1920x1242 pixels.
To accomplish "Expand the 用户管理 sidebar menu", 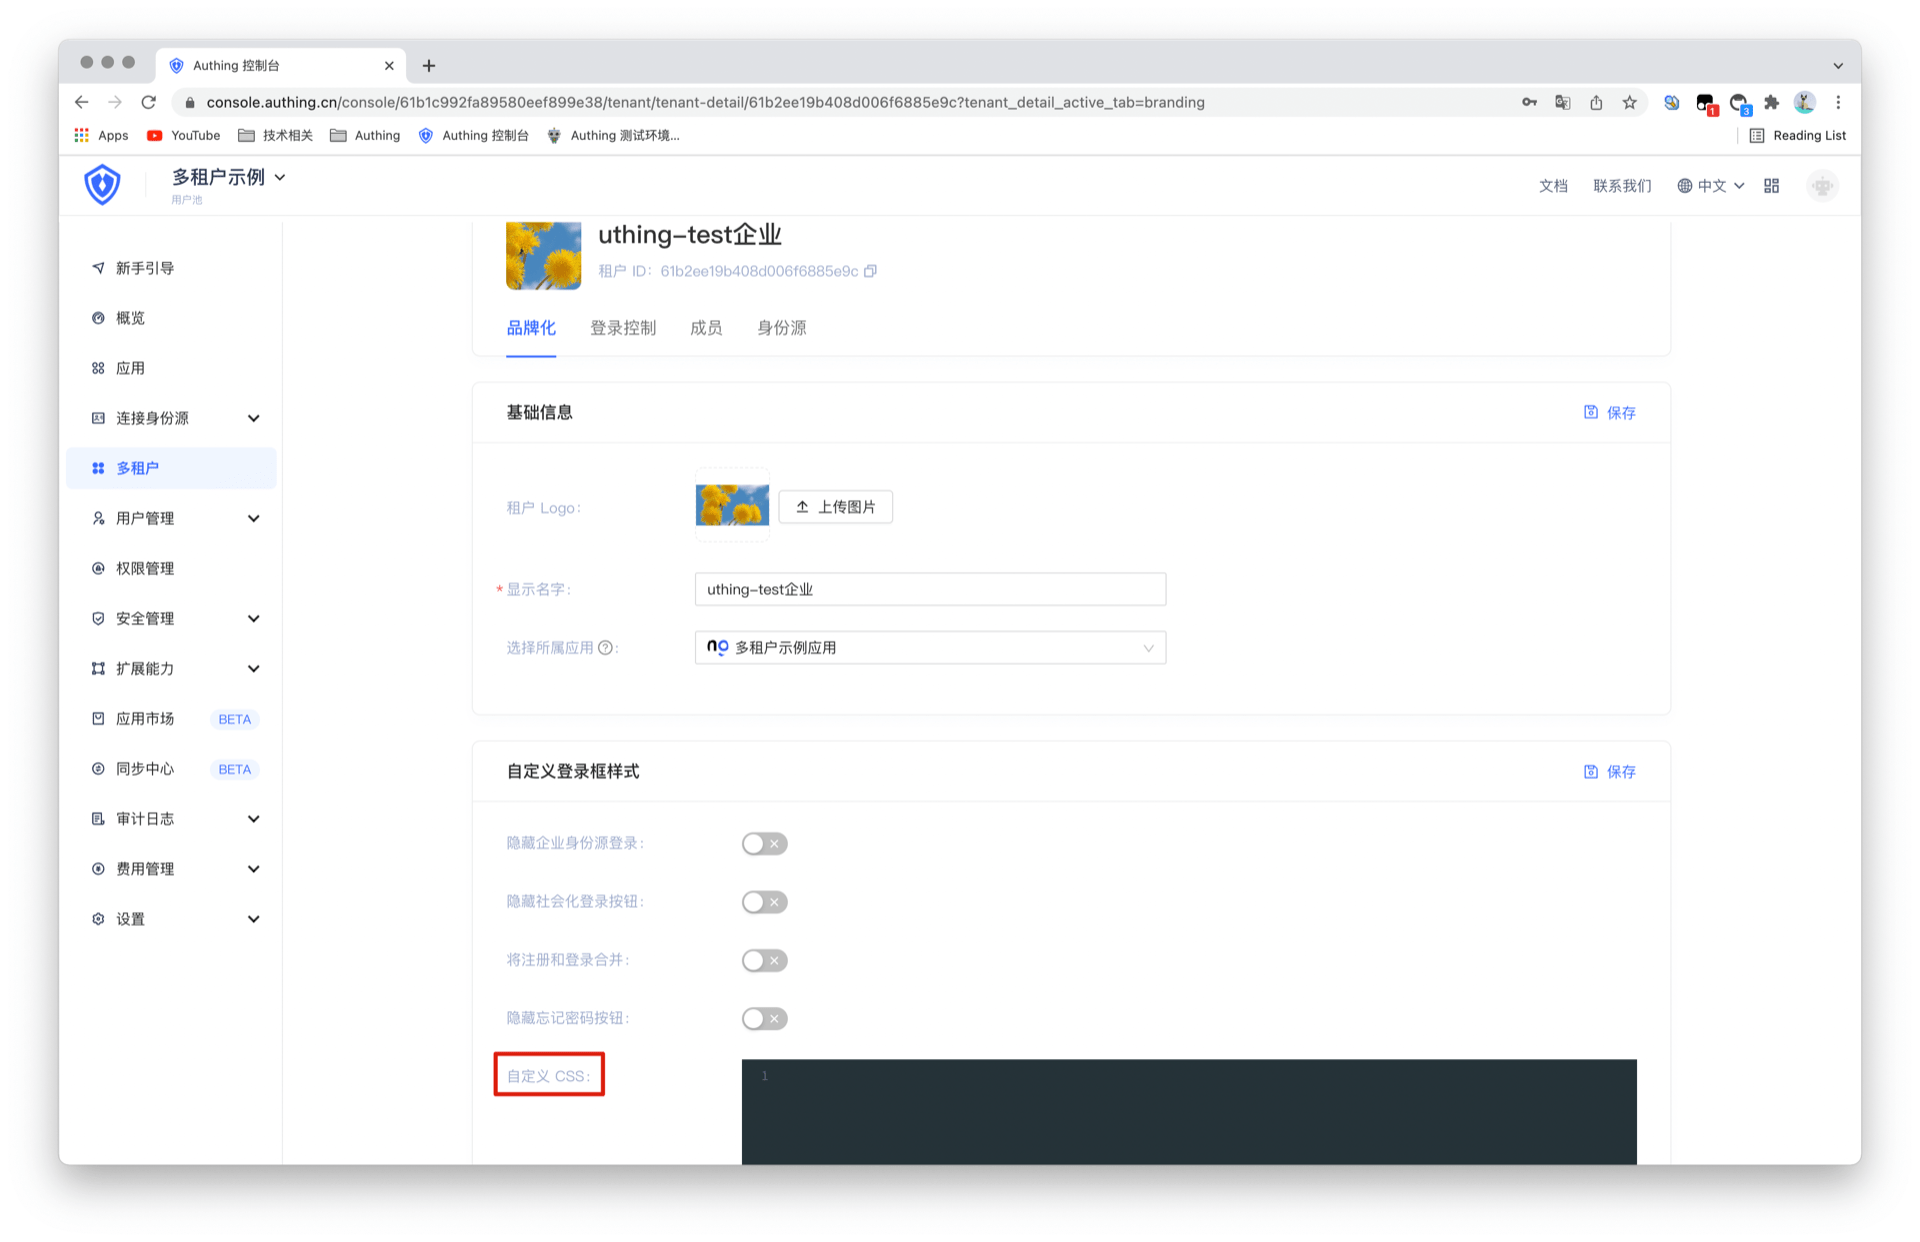I will (x=145, y=518).
